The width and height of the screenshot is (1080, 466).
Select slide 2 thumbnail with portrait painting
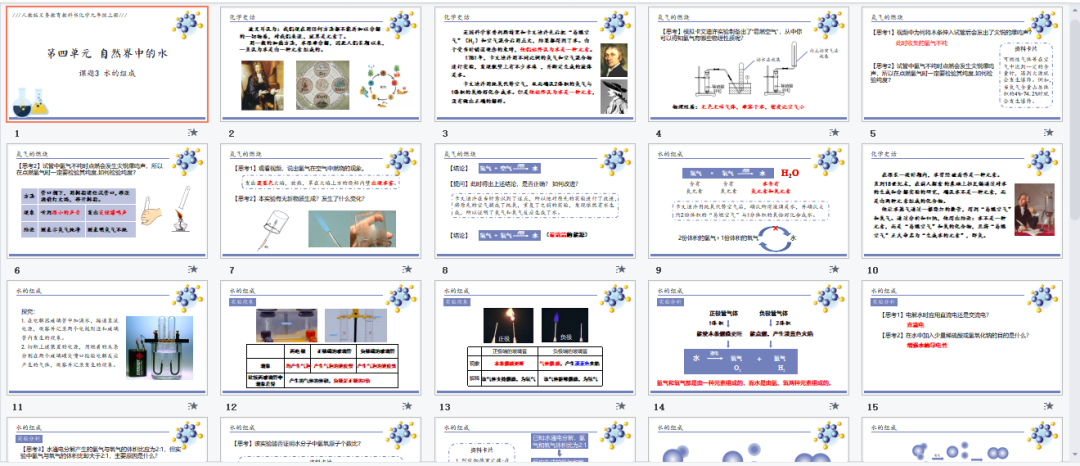pyautogui.click(x=321, y=65)
